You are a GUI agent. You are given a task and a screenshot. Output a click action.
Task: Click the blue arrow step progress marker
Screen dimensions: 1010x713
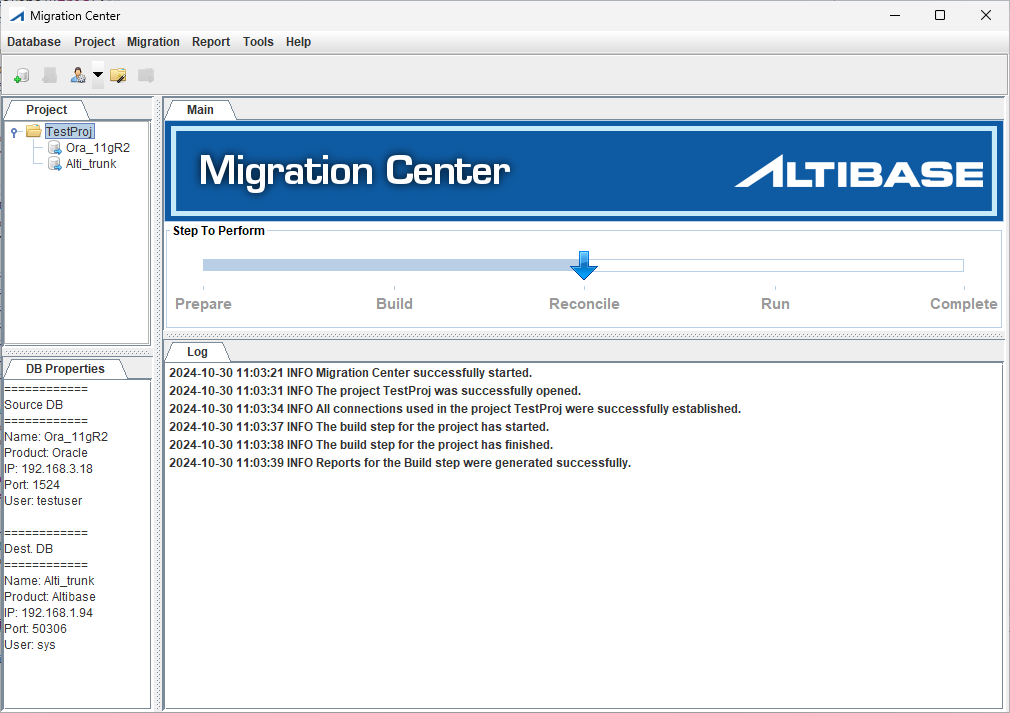(584, 266)
